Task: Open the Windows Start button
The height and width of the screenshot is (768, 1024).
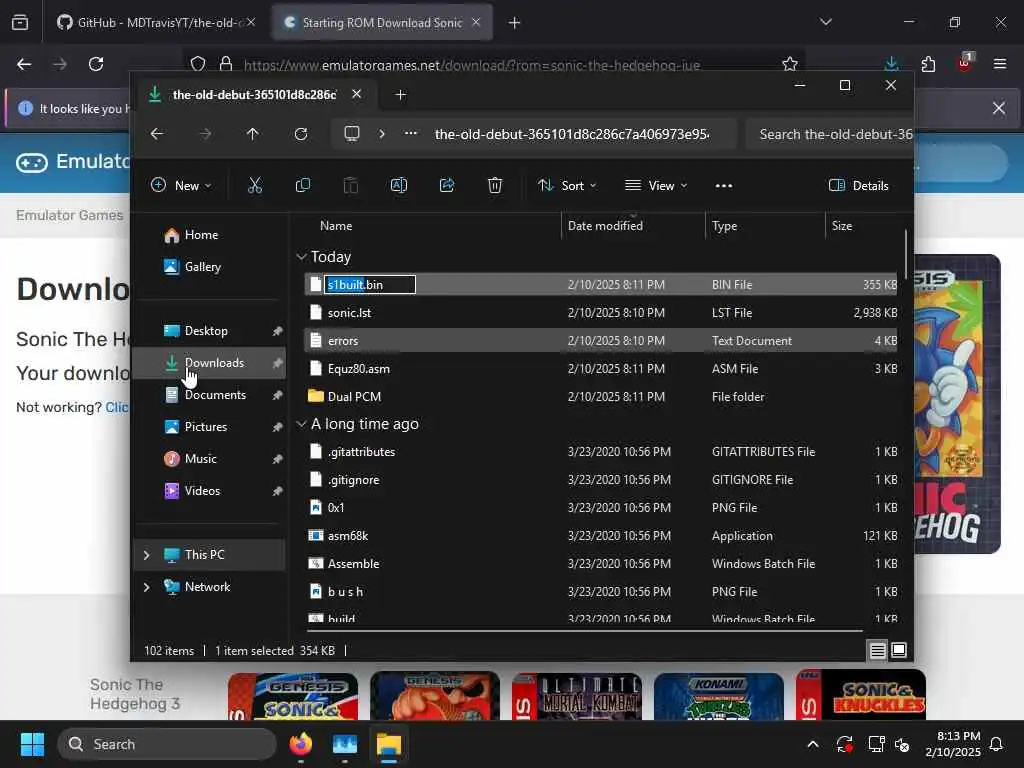Action: 33,744
